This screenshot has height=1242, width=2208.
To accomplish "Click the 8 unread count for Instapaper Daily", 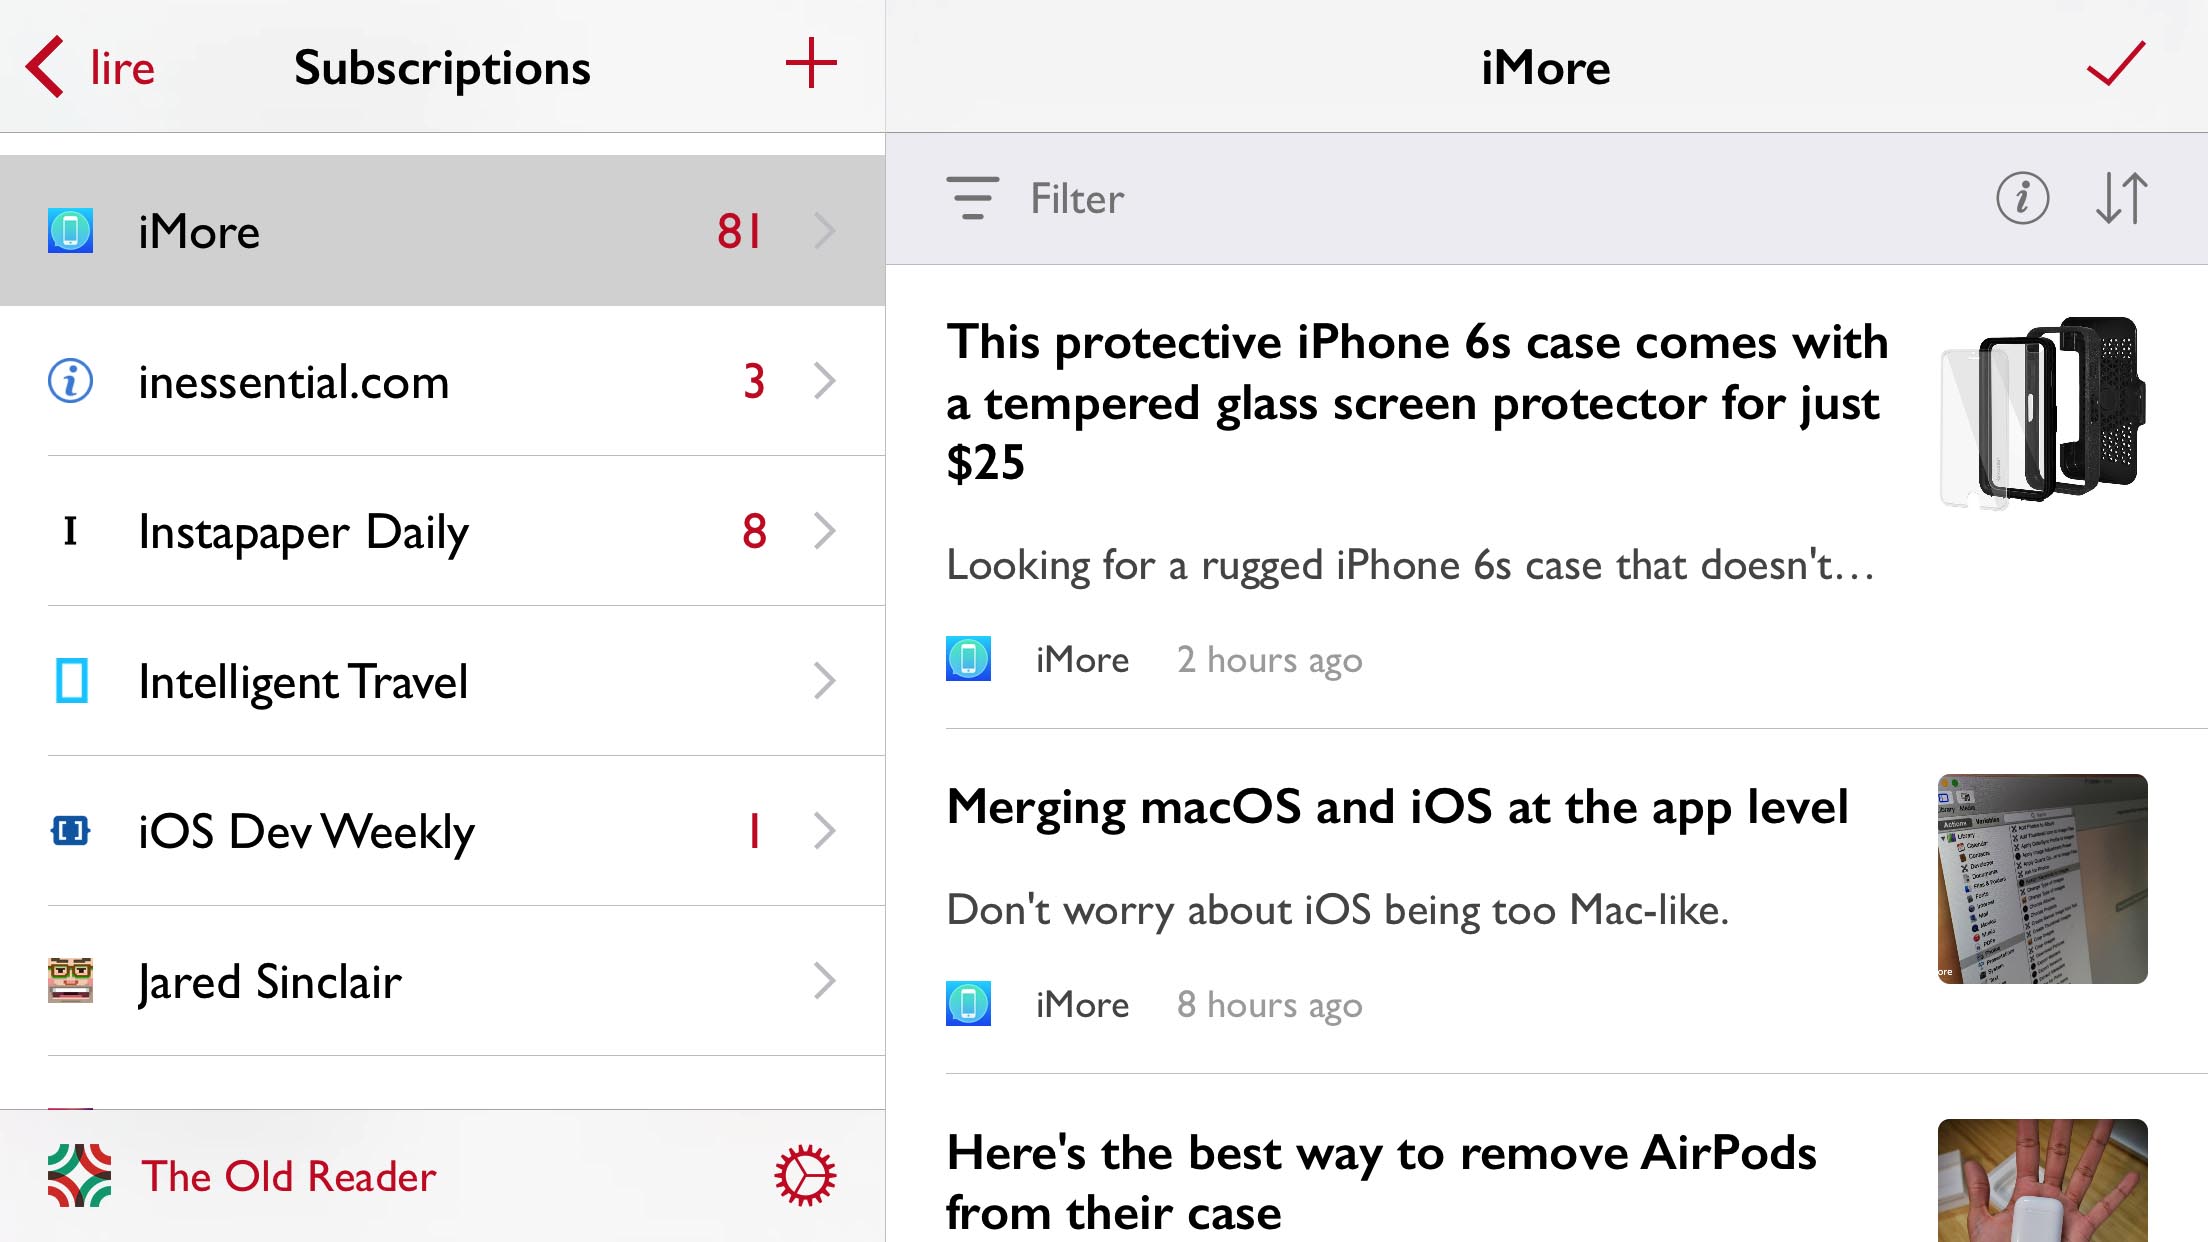I will 754,531.
